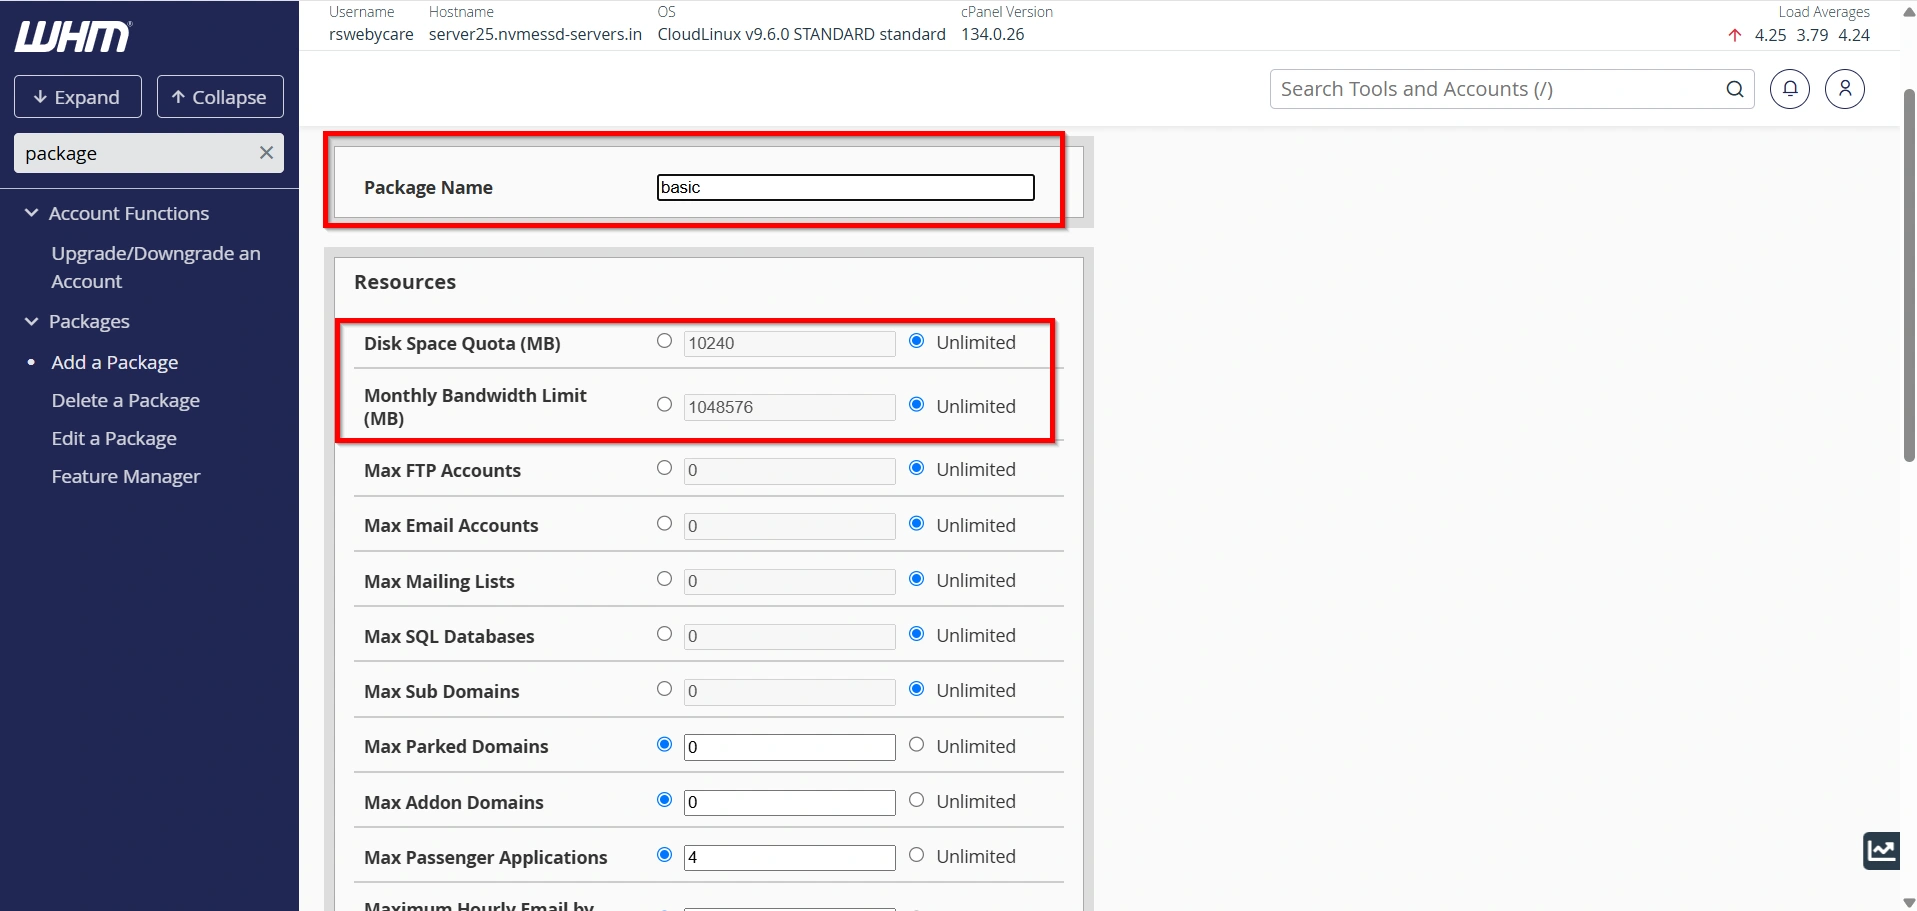Open Edit a Package
Viewport: 1917px width, 911px height.
(114, 438)
